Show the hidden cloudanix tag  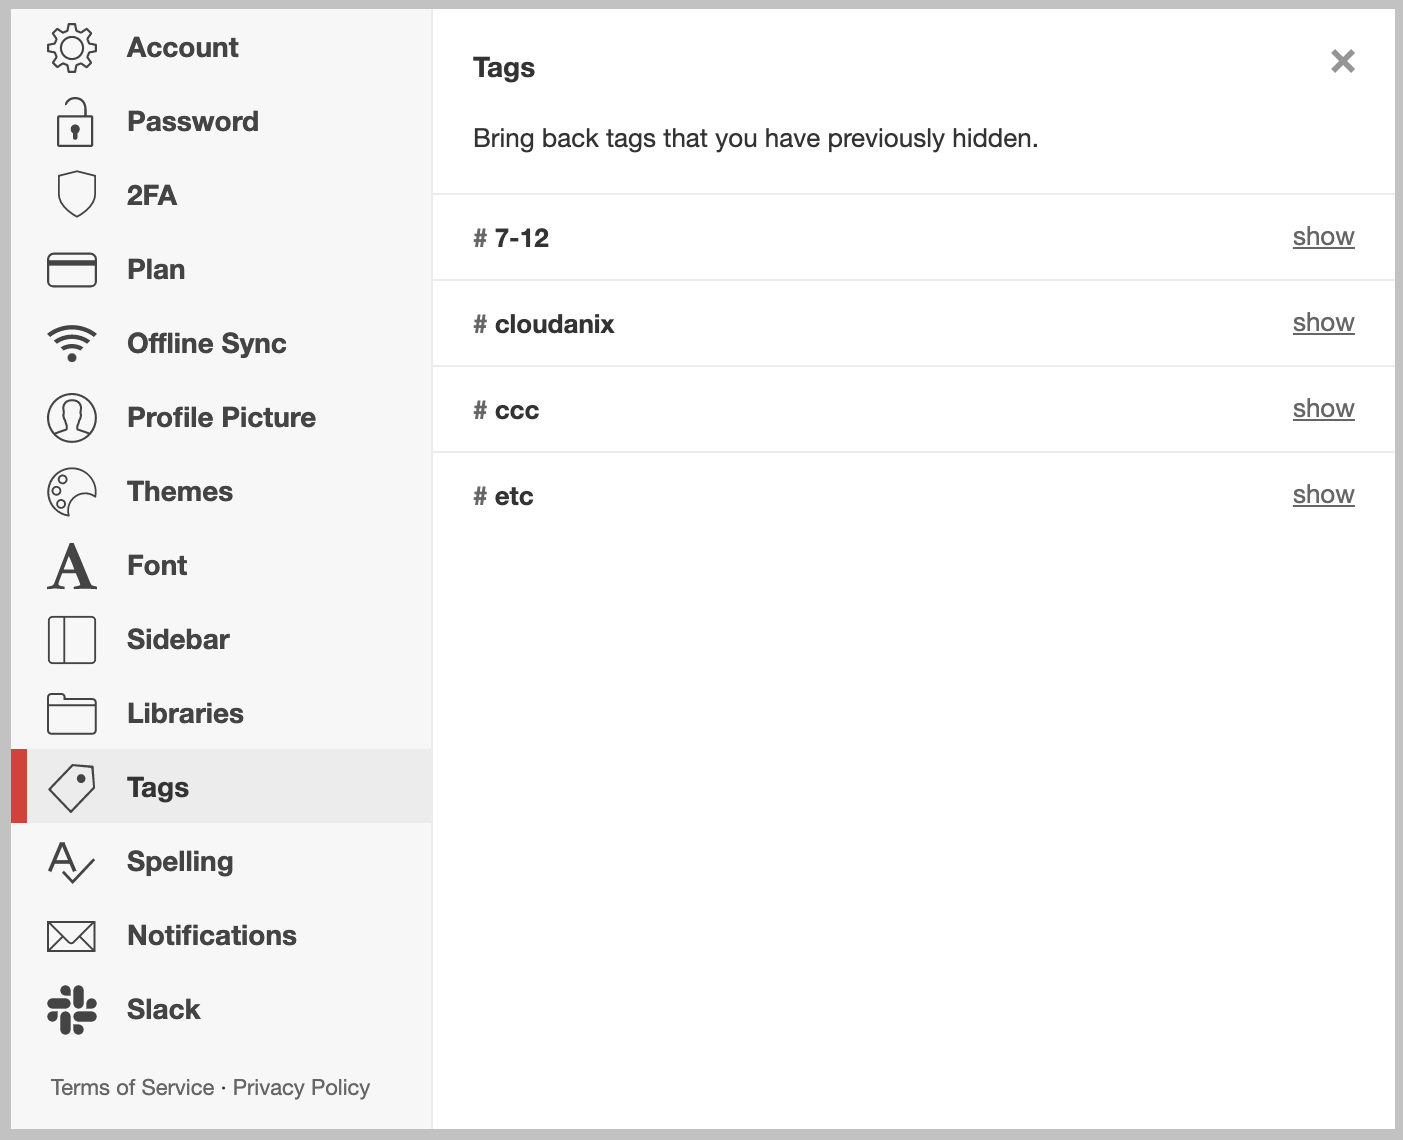pyautogui.click(x=1323, y=323)
